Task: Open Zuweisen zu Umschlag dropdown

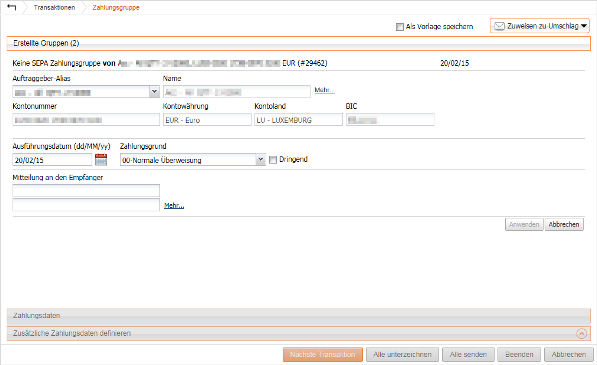Action: click(540, 26)
